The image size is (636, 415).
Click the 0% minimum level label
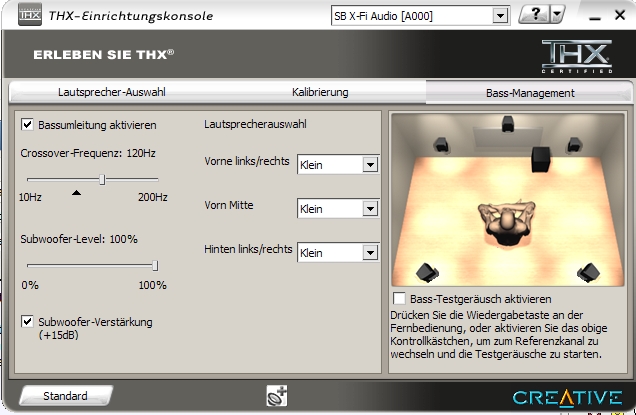[x=30, y=285]
